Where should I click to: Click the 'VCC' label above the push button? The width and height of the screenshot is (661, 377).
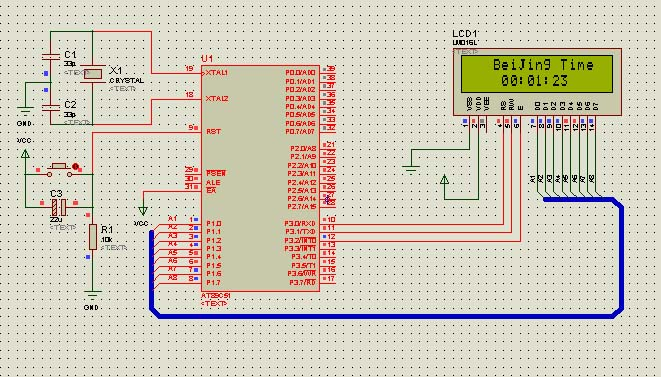pos(24,140)
